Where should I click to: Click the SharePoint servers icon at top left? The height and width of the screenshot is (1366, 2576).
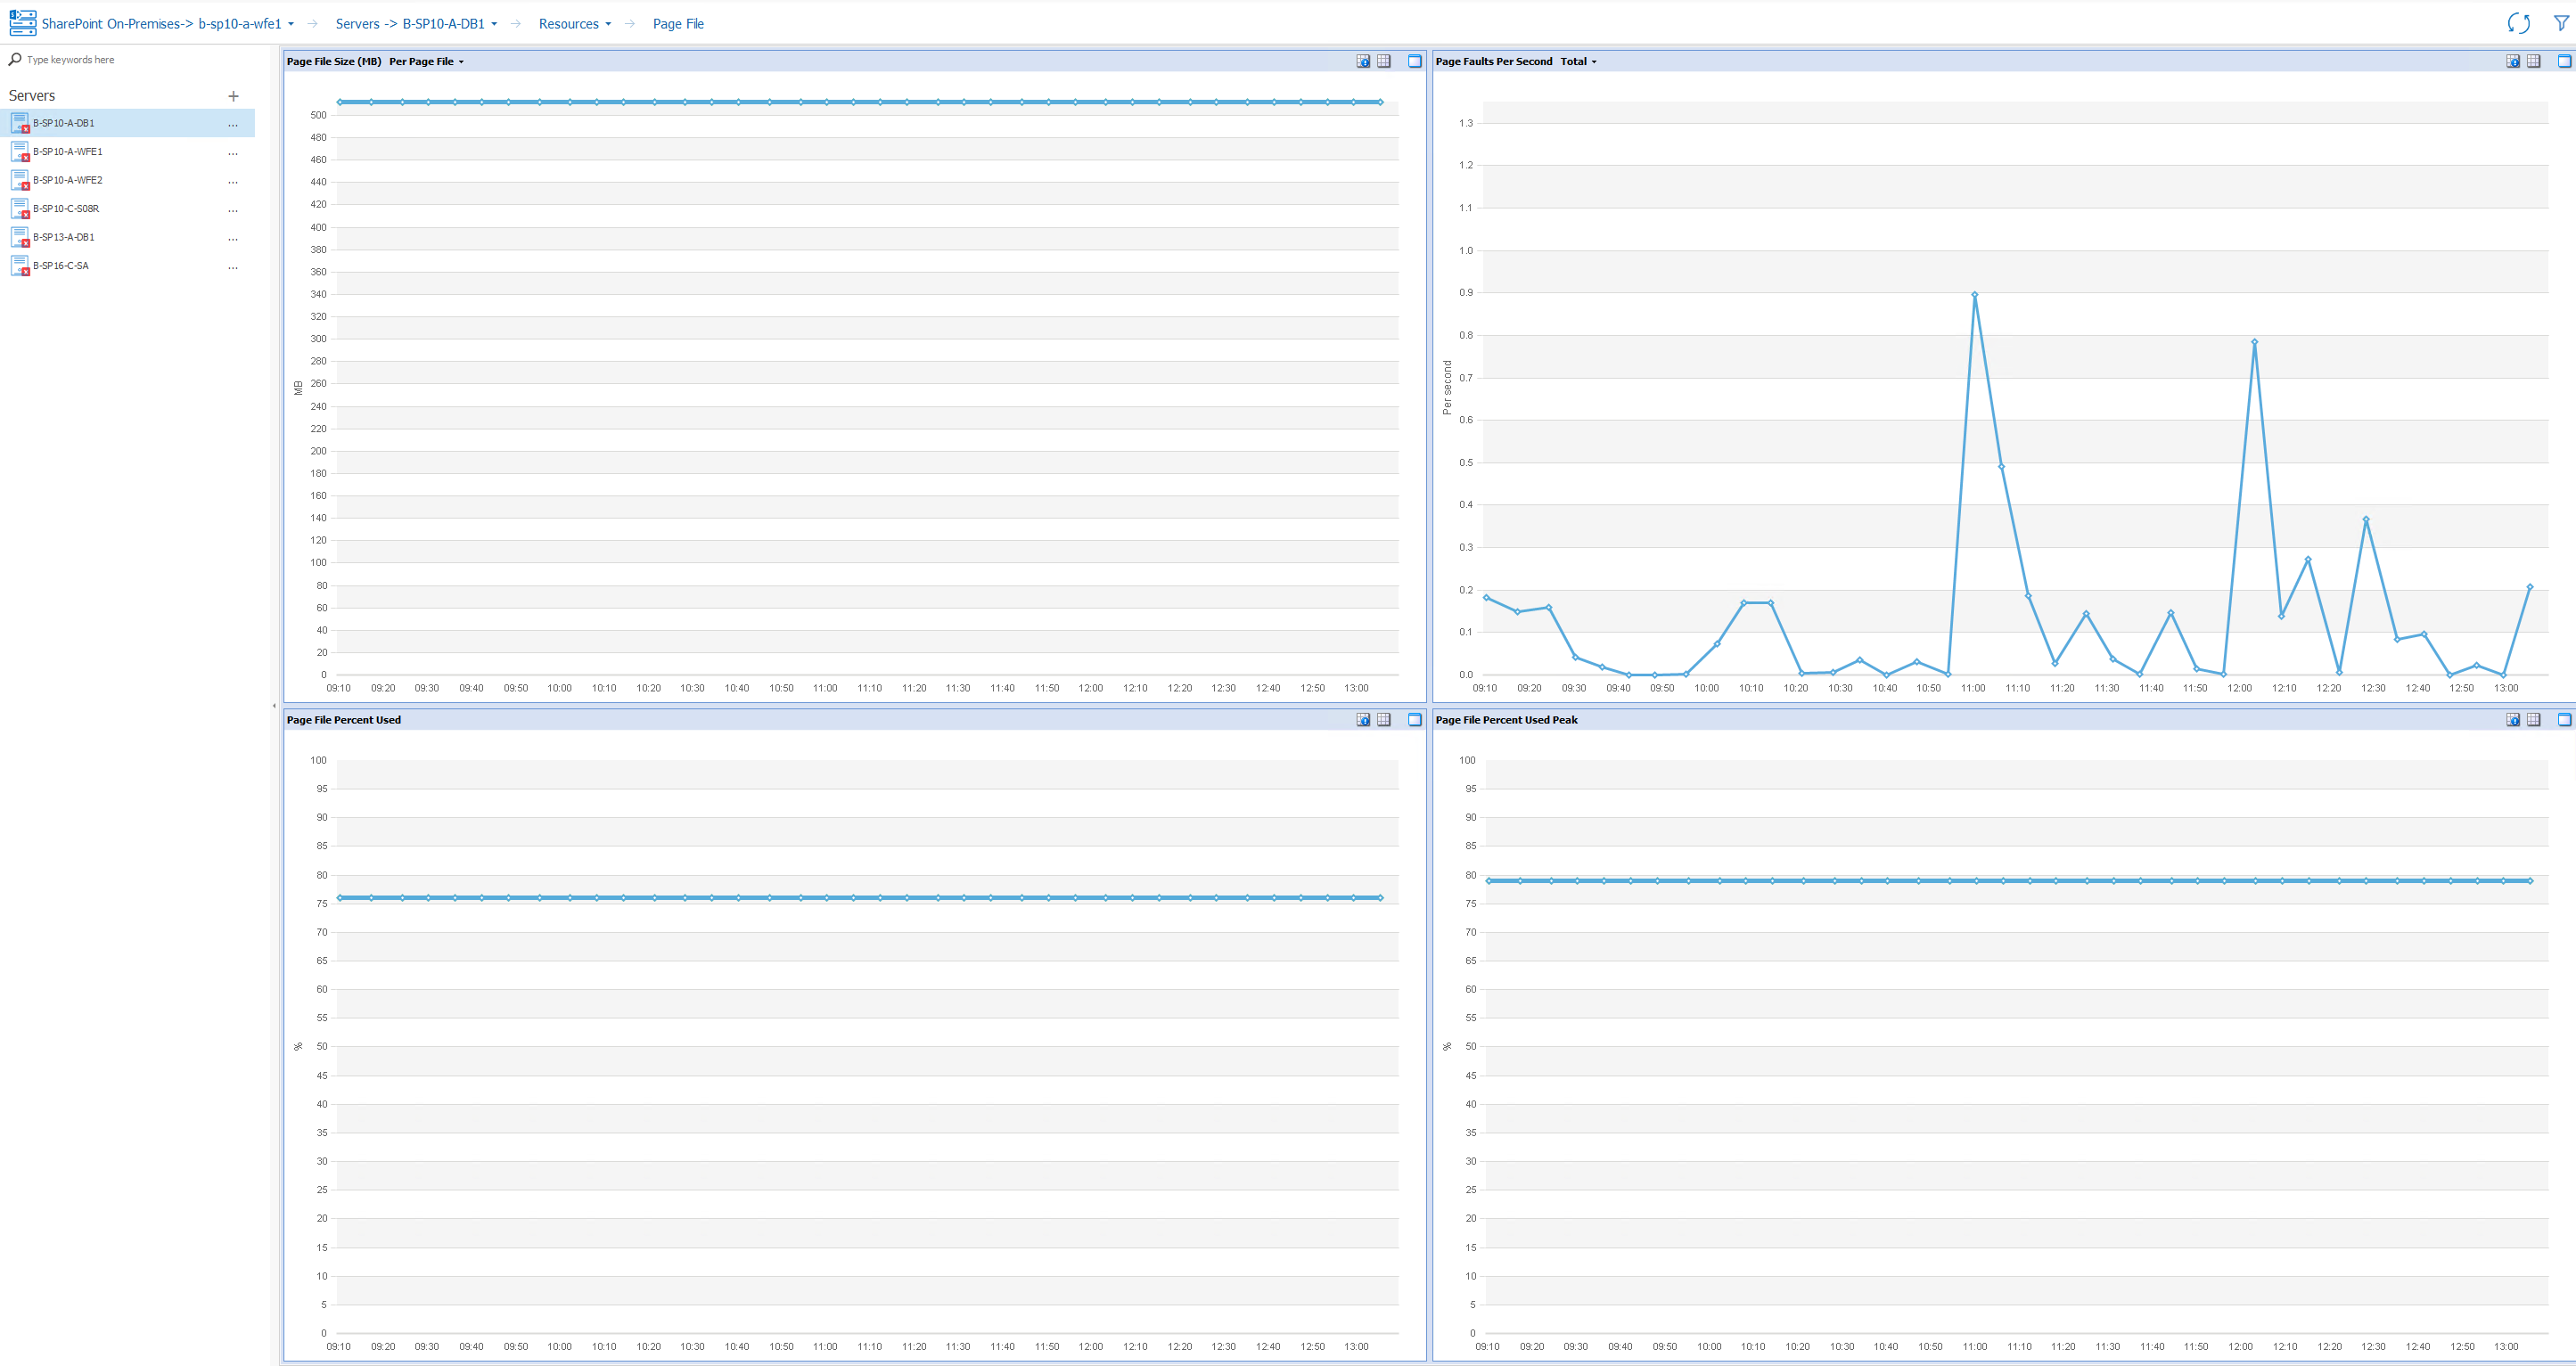tap(22, 23)
